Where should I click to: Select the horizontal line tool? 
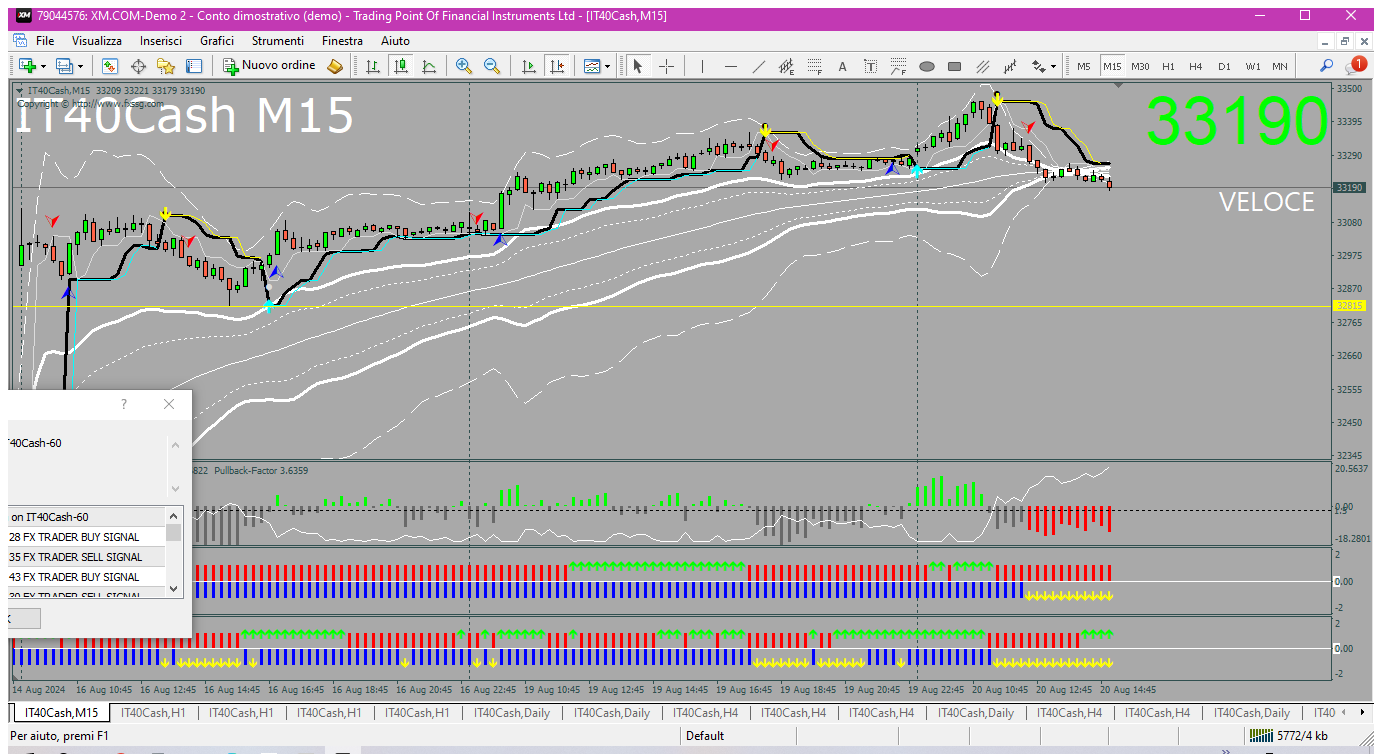731,66
